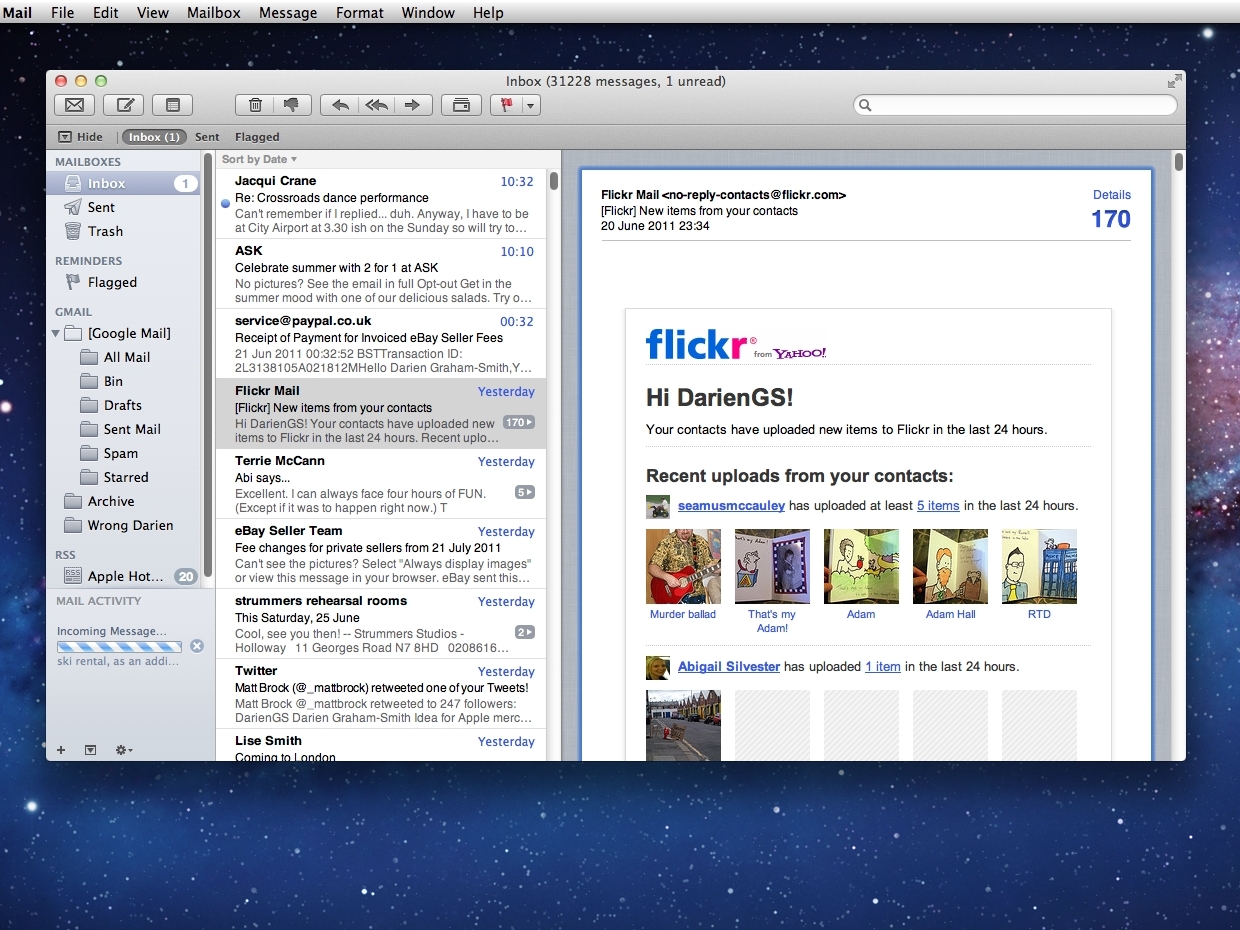1240x930 pixels.
Task: Open a new note with the note icon
Action: click(x=173, y=105)
